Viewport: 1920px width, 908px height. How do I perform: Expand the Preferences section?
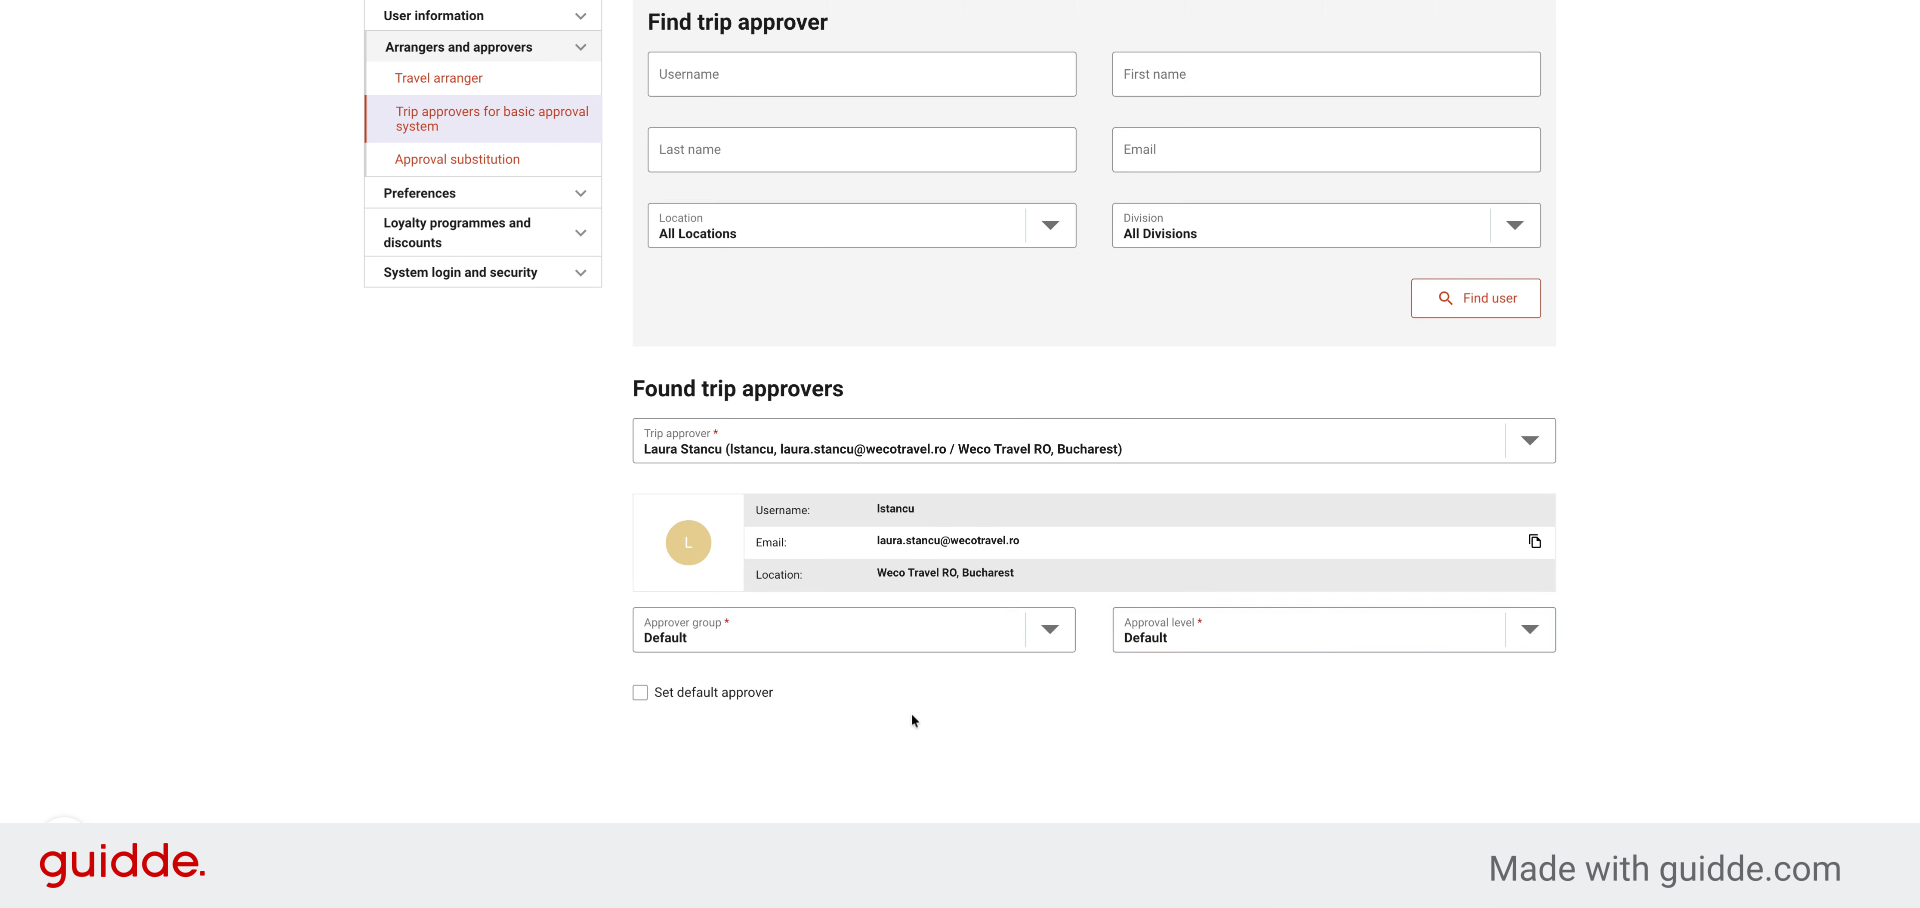pyautogui.click(x=483, y=193)
